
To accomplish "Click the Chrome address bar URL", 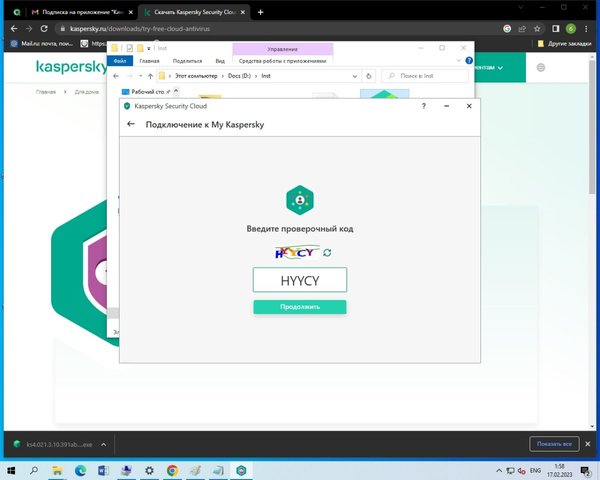I will click(140, 29).
